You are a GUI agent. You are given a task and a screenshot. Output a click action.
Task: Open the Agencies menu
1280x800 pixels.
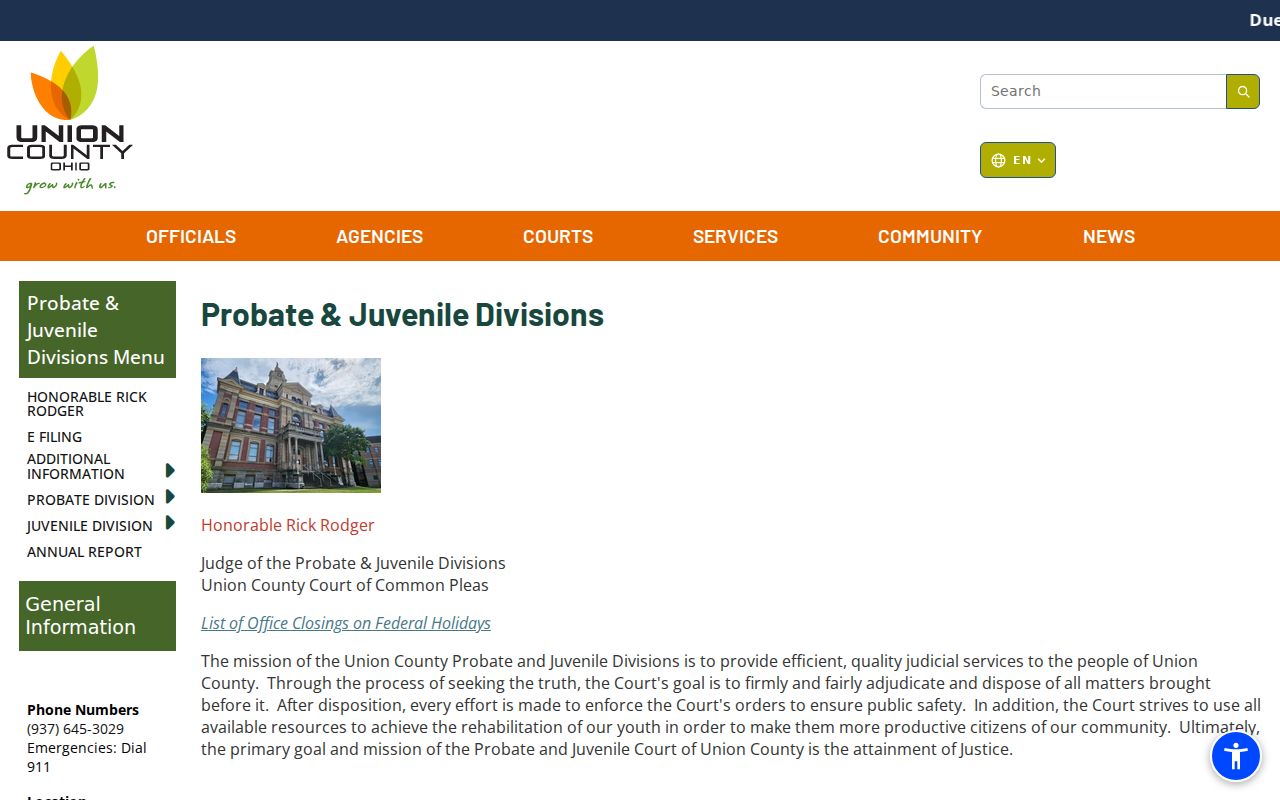[x=379, y=236]
